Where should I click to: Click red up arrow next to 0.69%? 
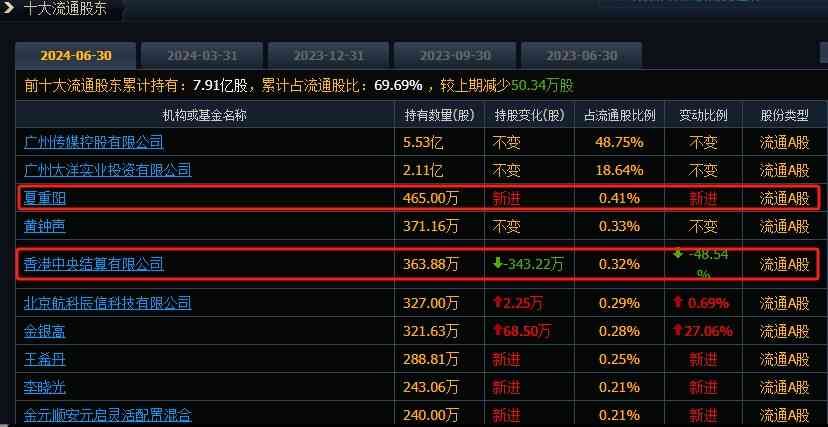[x=679, y=302]
